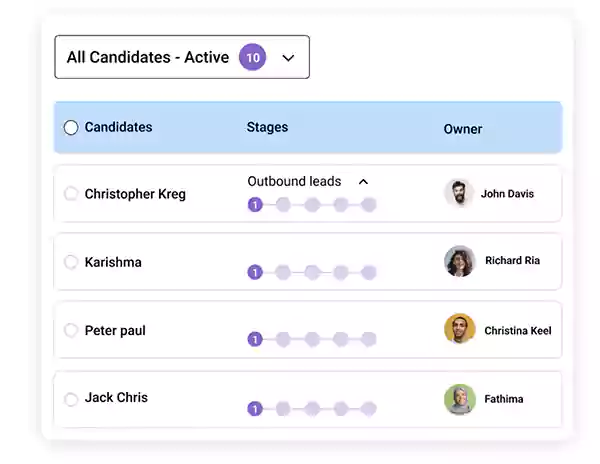
Task: Open Christina Keel owner avatar
Action: pyautogui.click(x=460, y=329)
